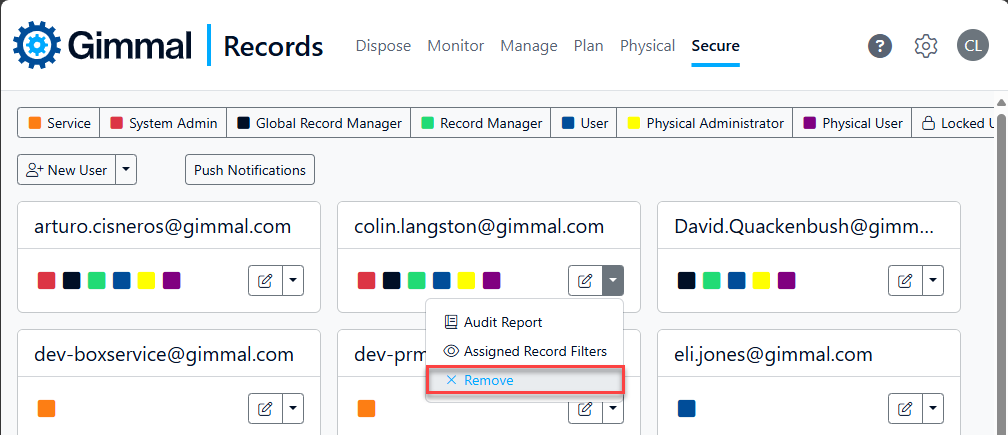The width and height of the screenshot is (1008, 435).
Task: Toggle the System Admin role filter
Action: tap(163, 123)
